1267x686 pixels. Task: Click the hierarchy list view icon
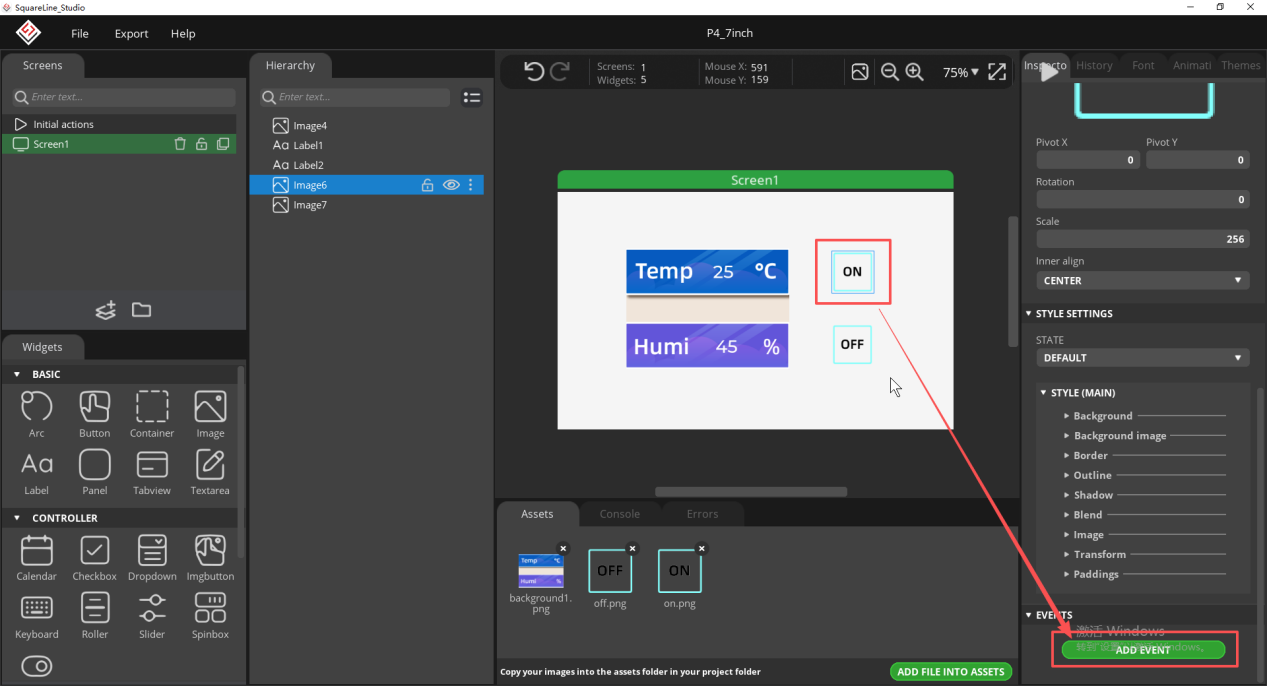point(472,97)
